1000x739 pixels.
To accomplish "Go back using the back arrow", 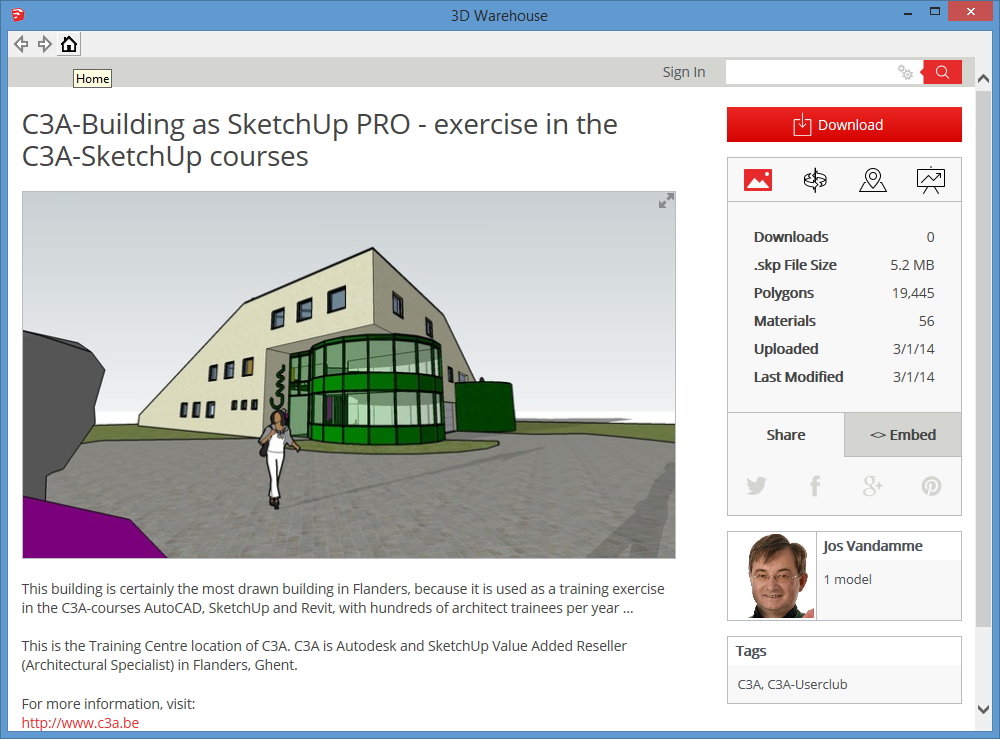I will click(21, 44).
